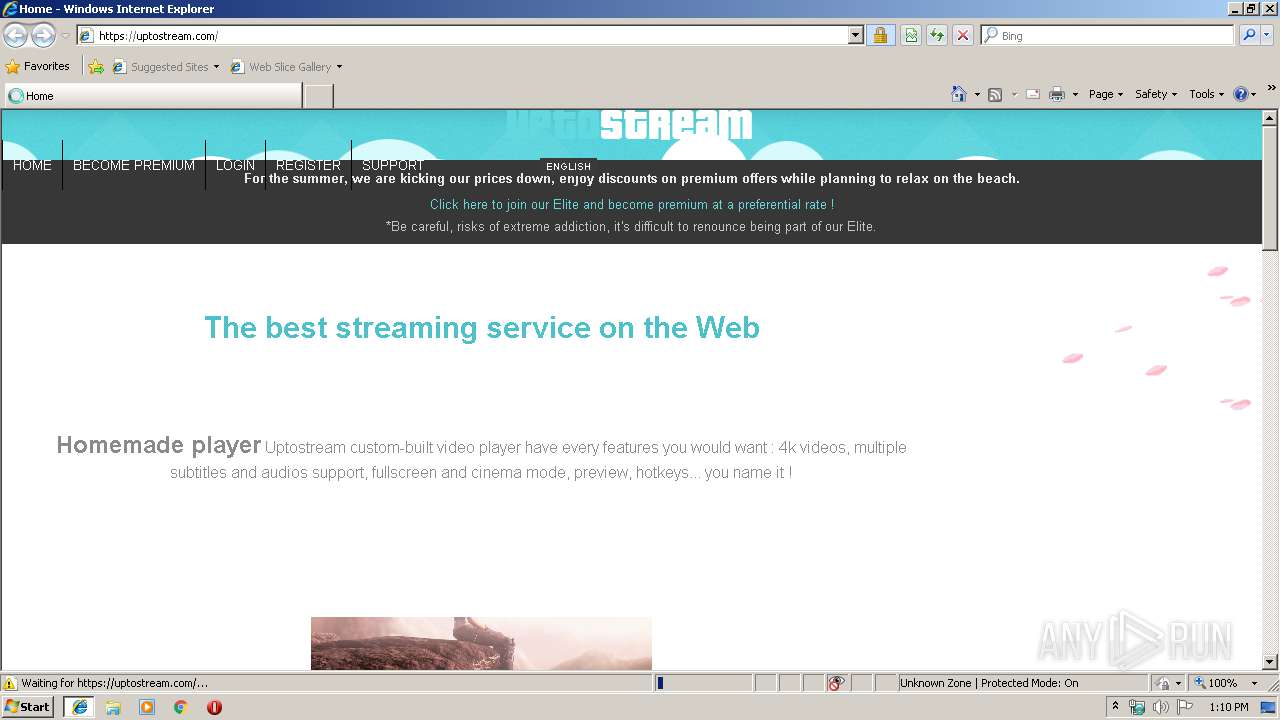Click the Uptostream logo
Viewport: 1280px width, 720px height.
click(x=628, y=125)
